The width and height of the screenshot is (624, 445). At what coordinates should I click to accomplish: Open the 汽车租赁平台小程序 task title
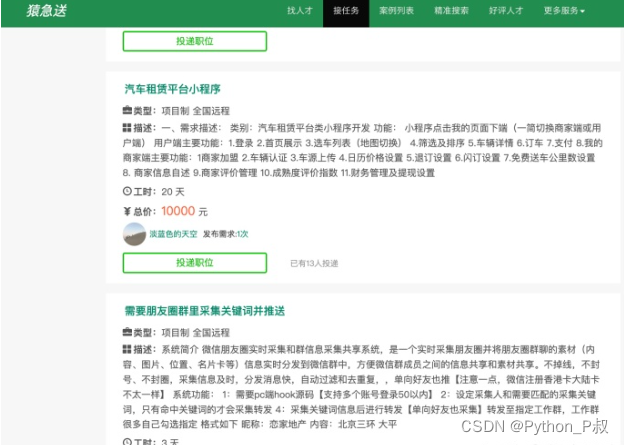click(172, 89)
